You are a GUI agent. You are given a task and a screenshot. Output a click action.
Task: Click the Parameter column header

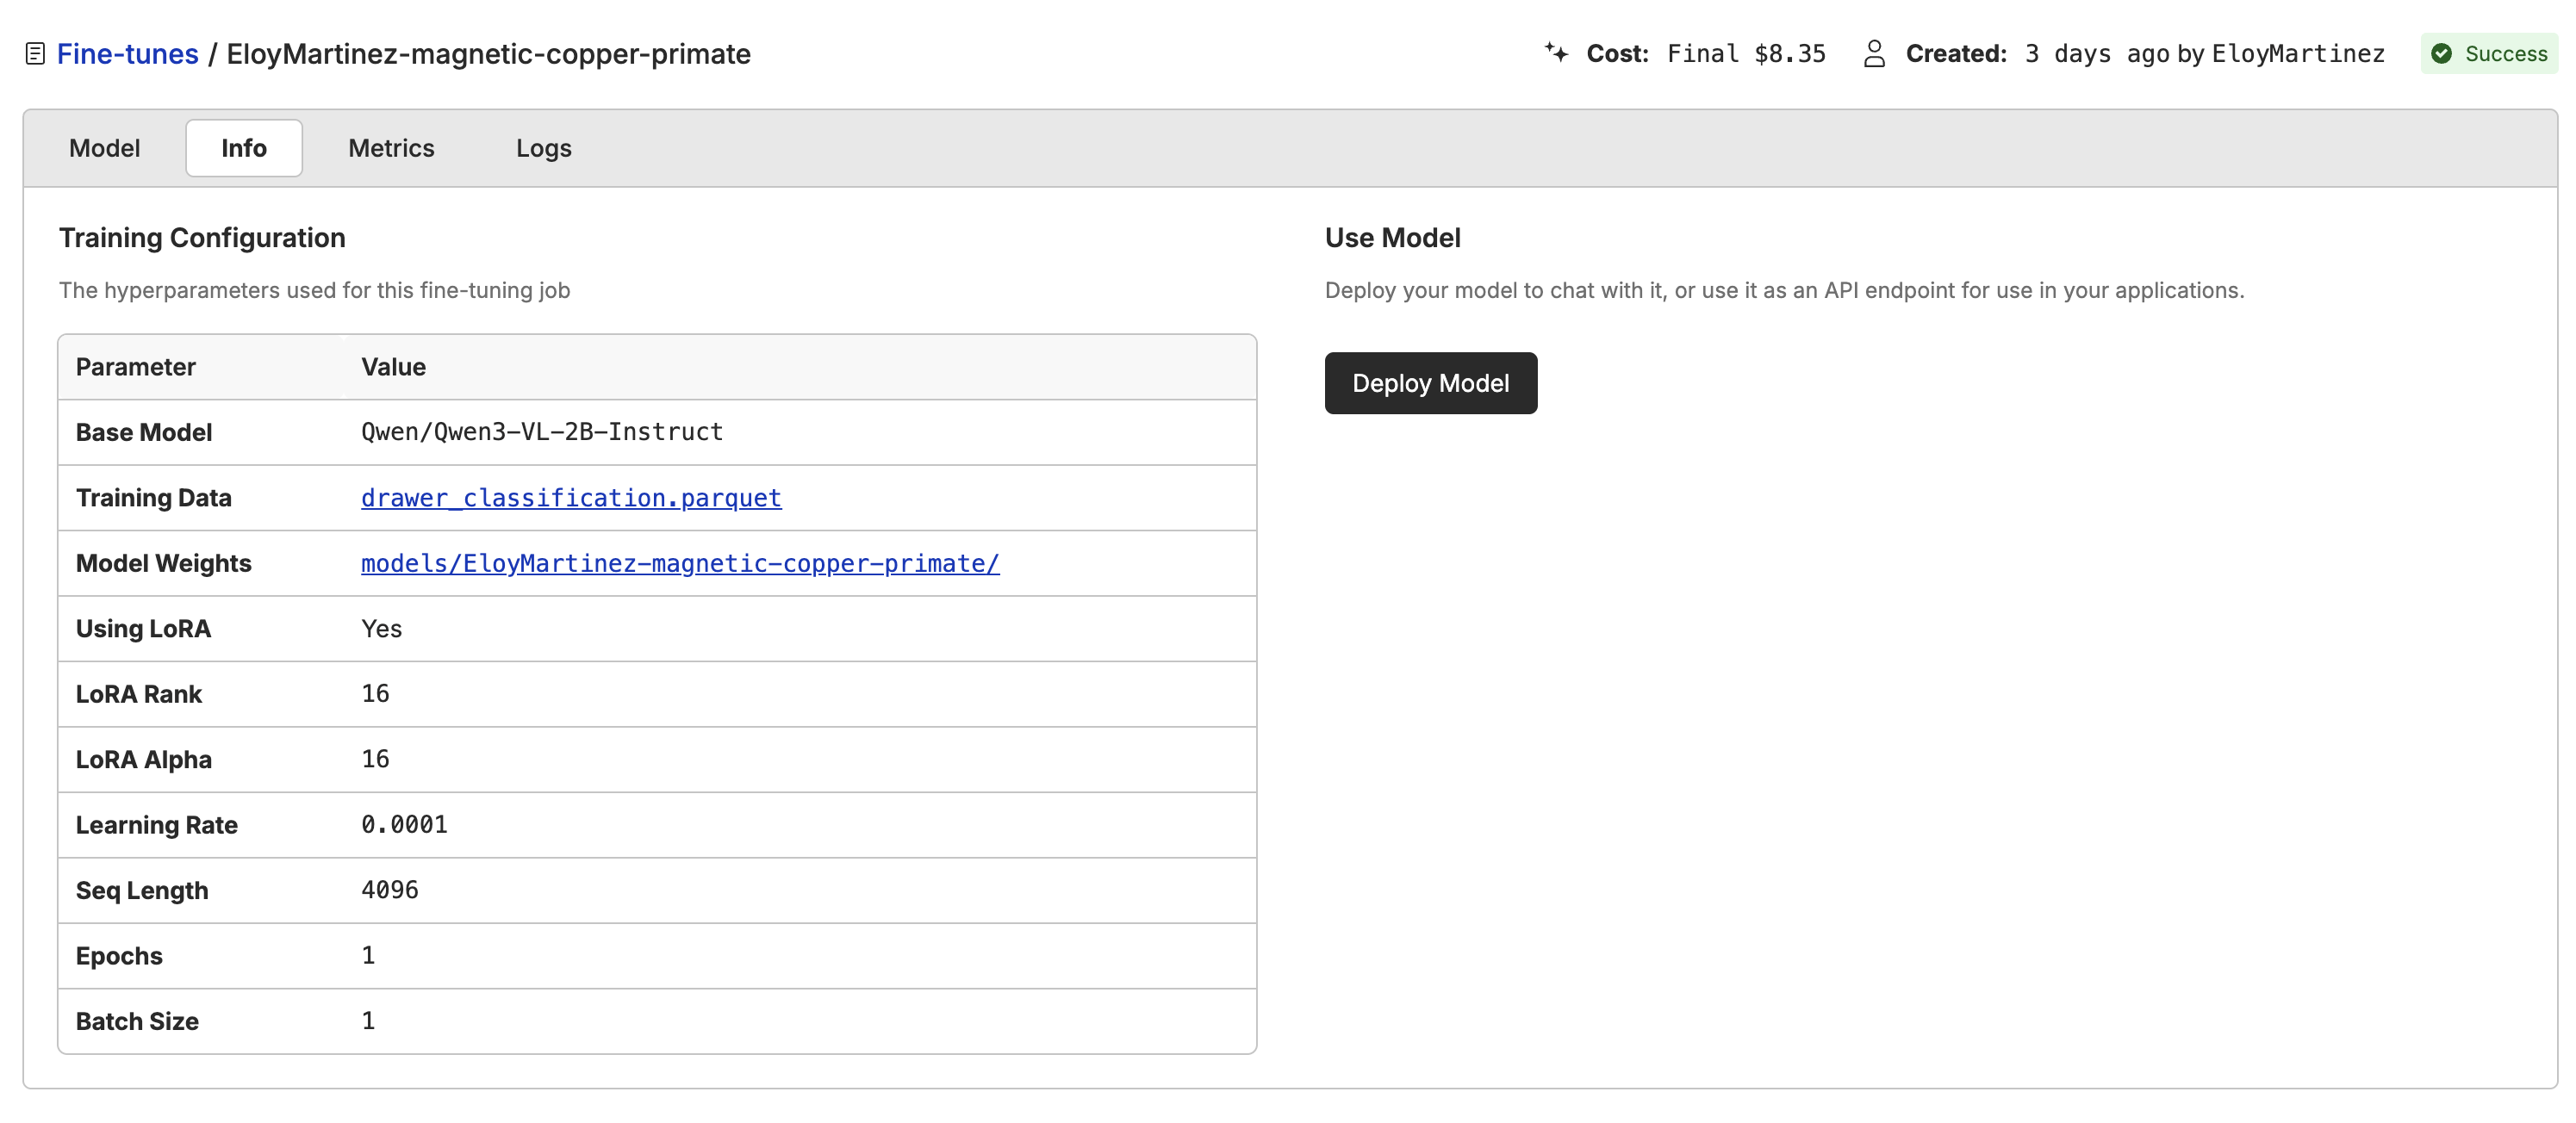click(x=136, y=367)
